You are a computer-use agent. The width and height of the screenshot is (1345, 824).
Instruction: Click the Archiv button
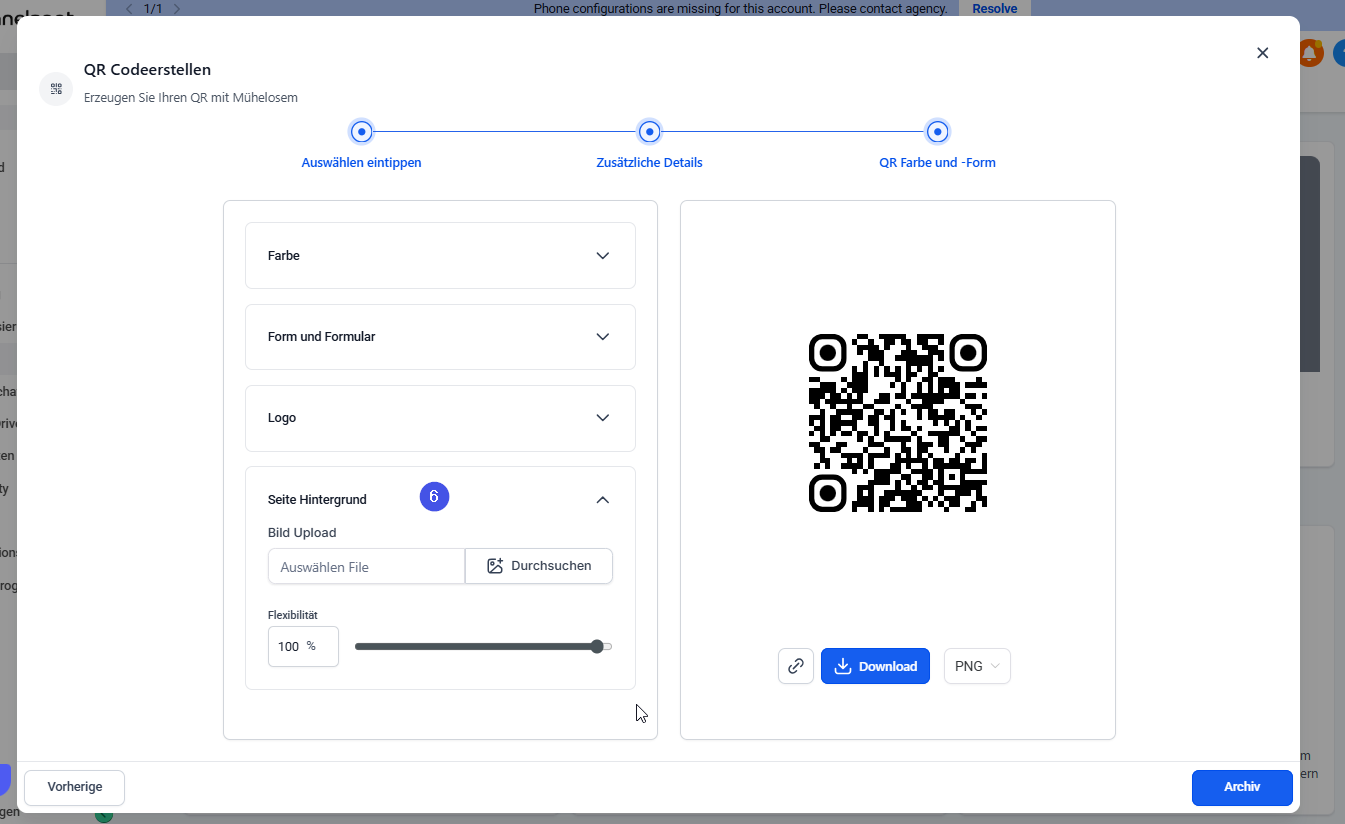point(1242,787)
